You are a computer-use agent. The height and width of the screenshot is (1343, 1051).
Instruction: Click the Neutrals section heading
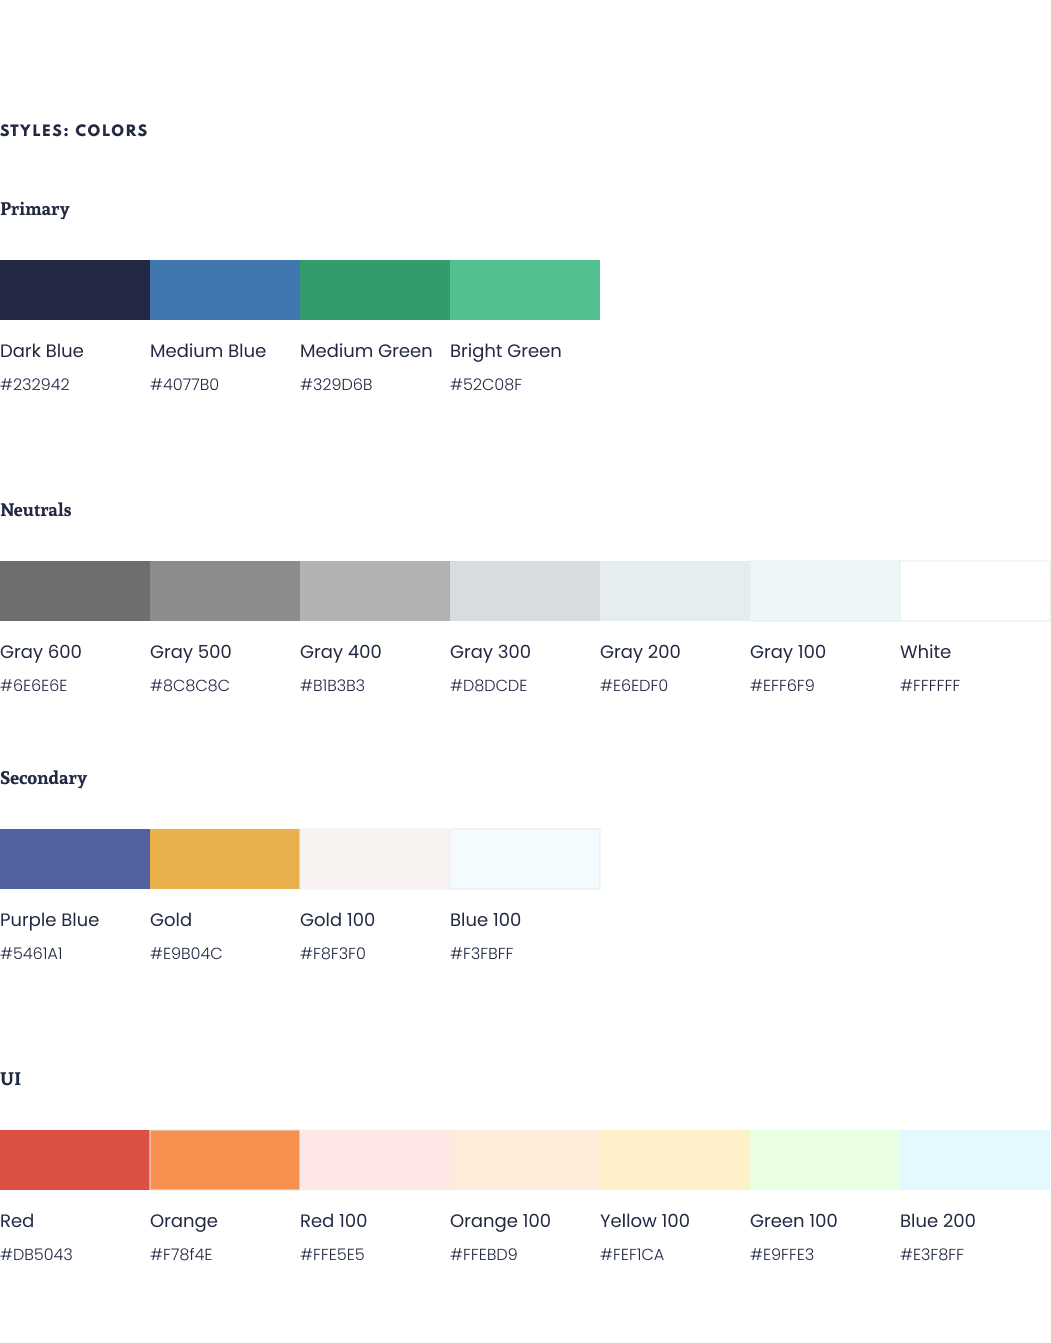tap(37, 510)
